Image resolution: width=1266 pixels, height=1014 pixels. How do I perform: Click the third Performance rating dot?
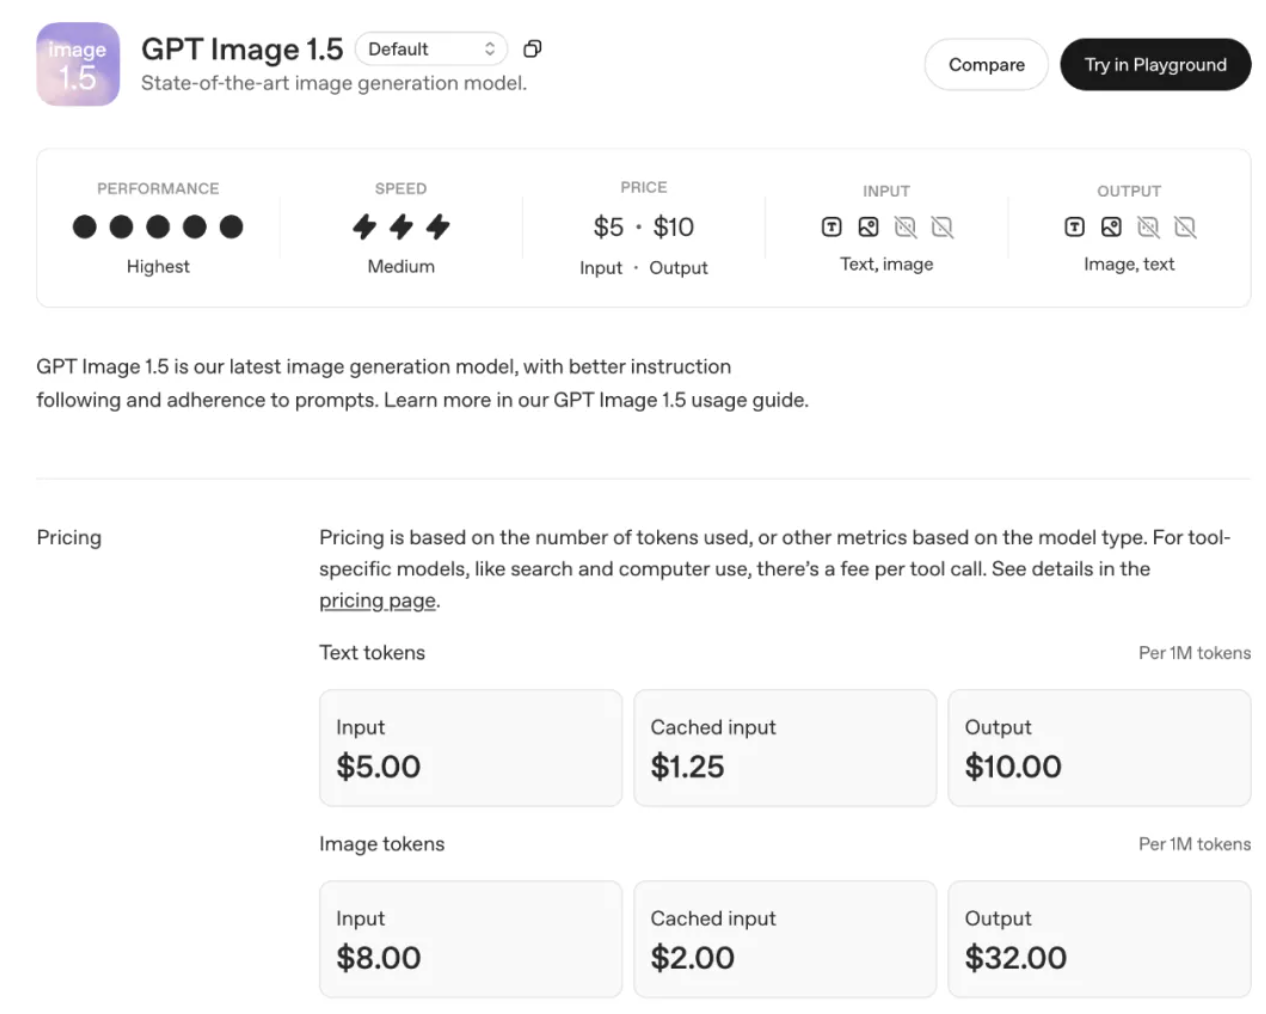(158, 227)
